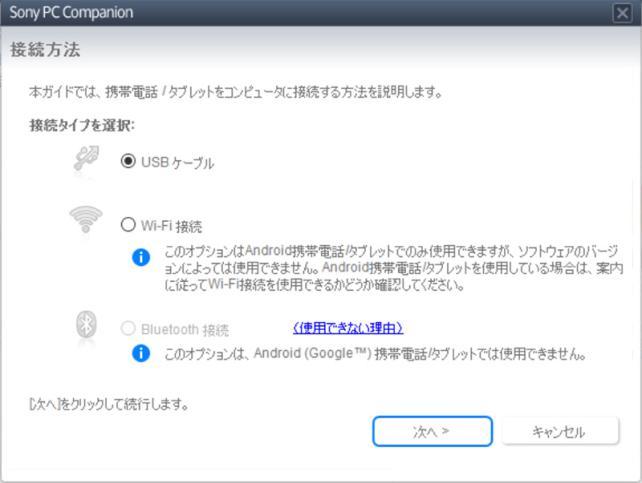Viewport: 642px width, 483px height.
Task: Click the Bluetooth Android restriction note text
Action: click(x=374, y=354)
